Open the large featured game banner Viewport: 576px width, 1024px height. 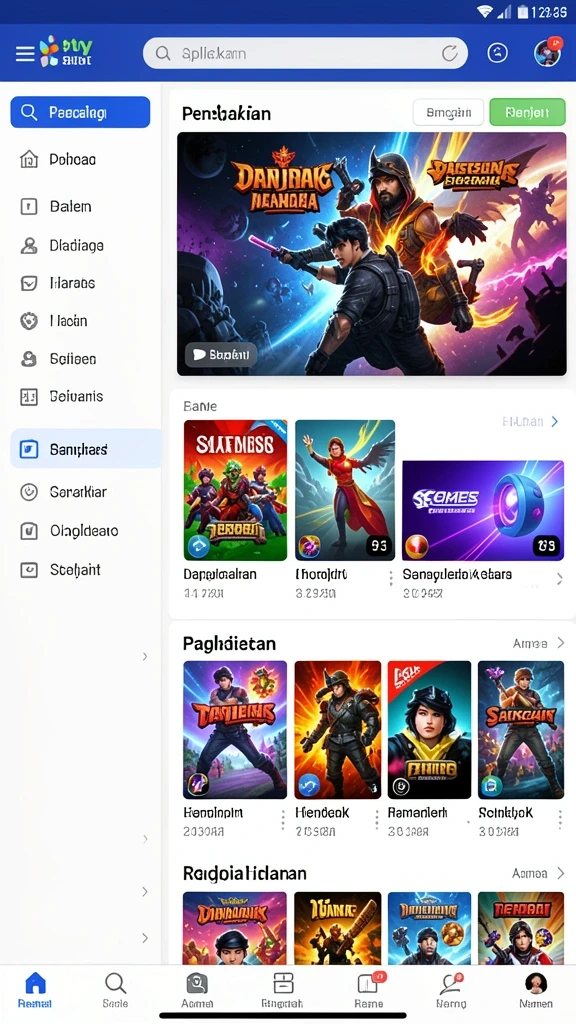tap(372, 254)
